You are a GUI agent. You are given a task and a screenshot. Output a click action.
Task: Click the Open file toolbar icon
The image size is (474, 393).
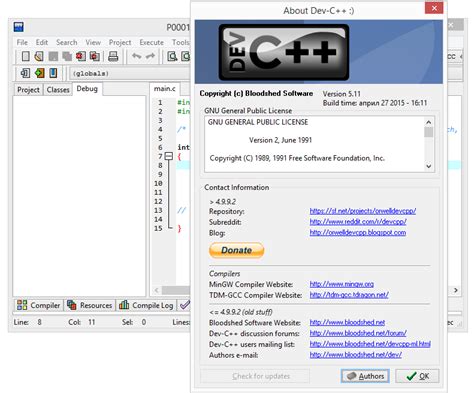[39, 56]
